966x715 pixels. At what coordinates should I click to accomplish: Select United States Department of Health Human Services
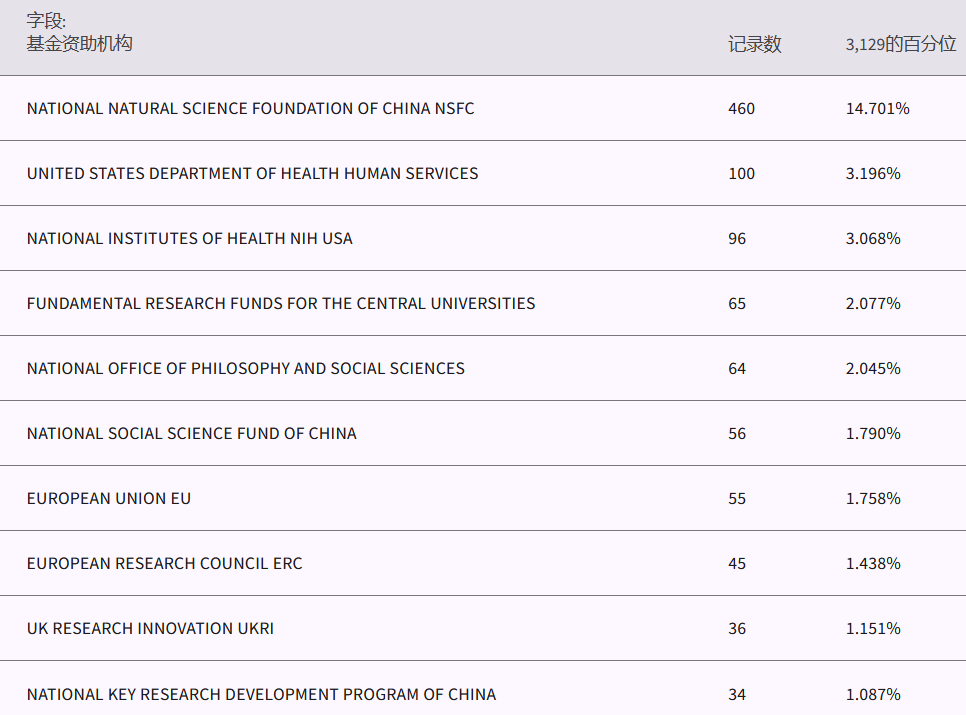click(252, 173)
